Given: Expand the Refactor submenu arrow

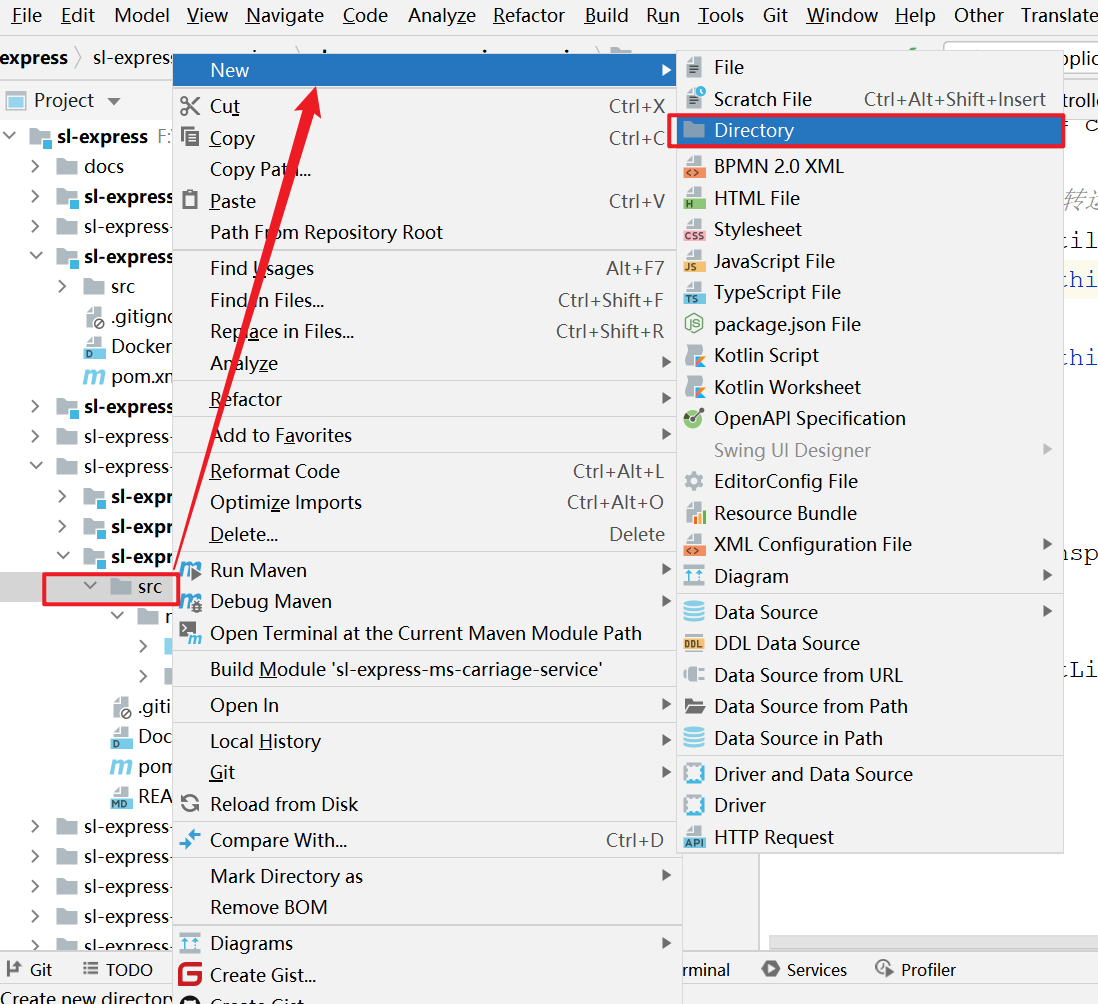Looking at the screenshot, I should (666, 398).
